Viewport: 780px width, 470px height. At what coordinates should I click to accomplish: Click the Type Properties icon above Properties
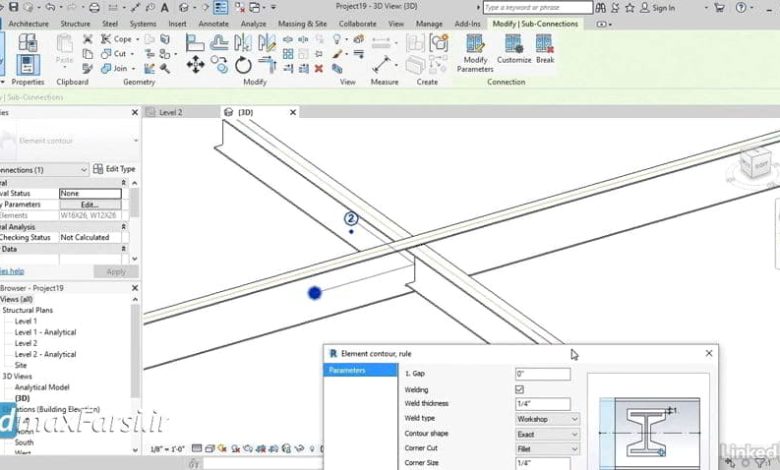tap(28, 43)
